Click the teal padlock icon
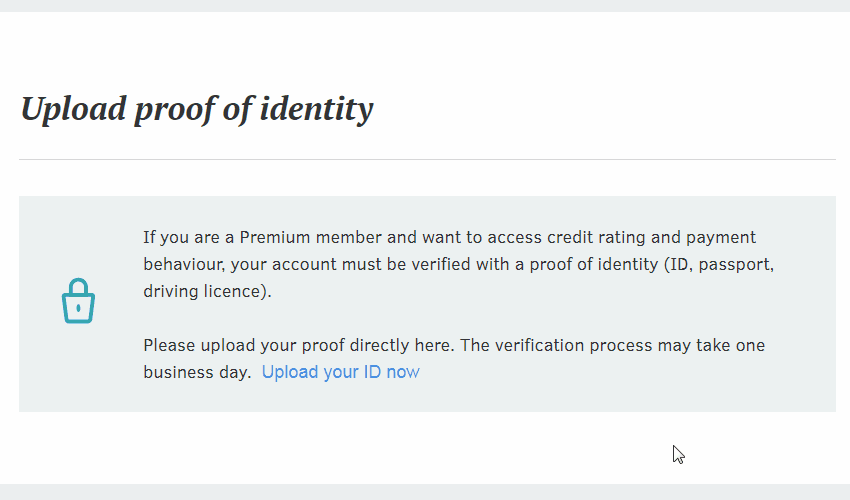850x500 pixels. [x=78, y=301]
